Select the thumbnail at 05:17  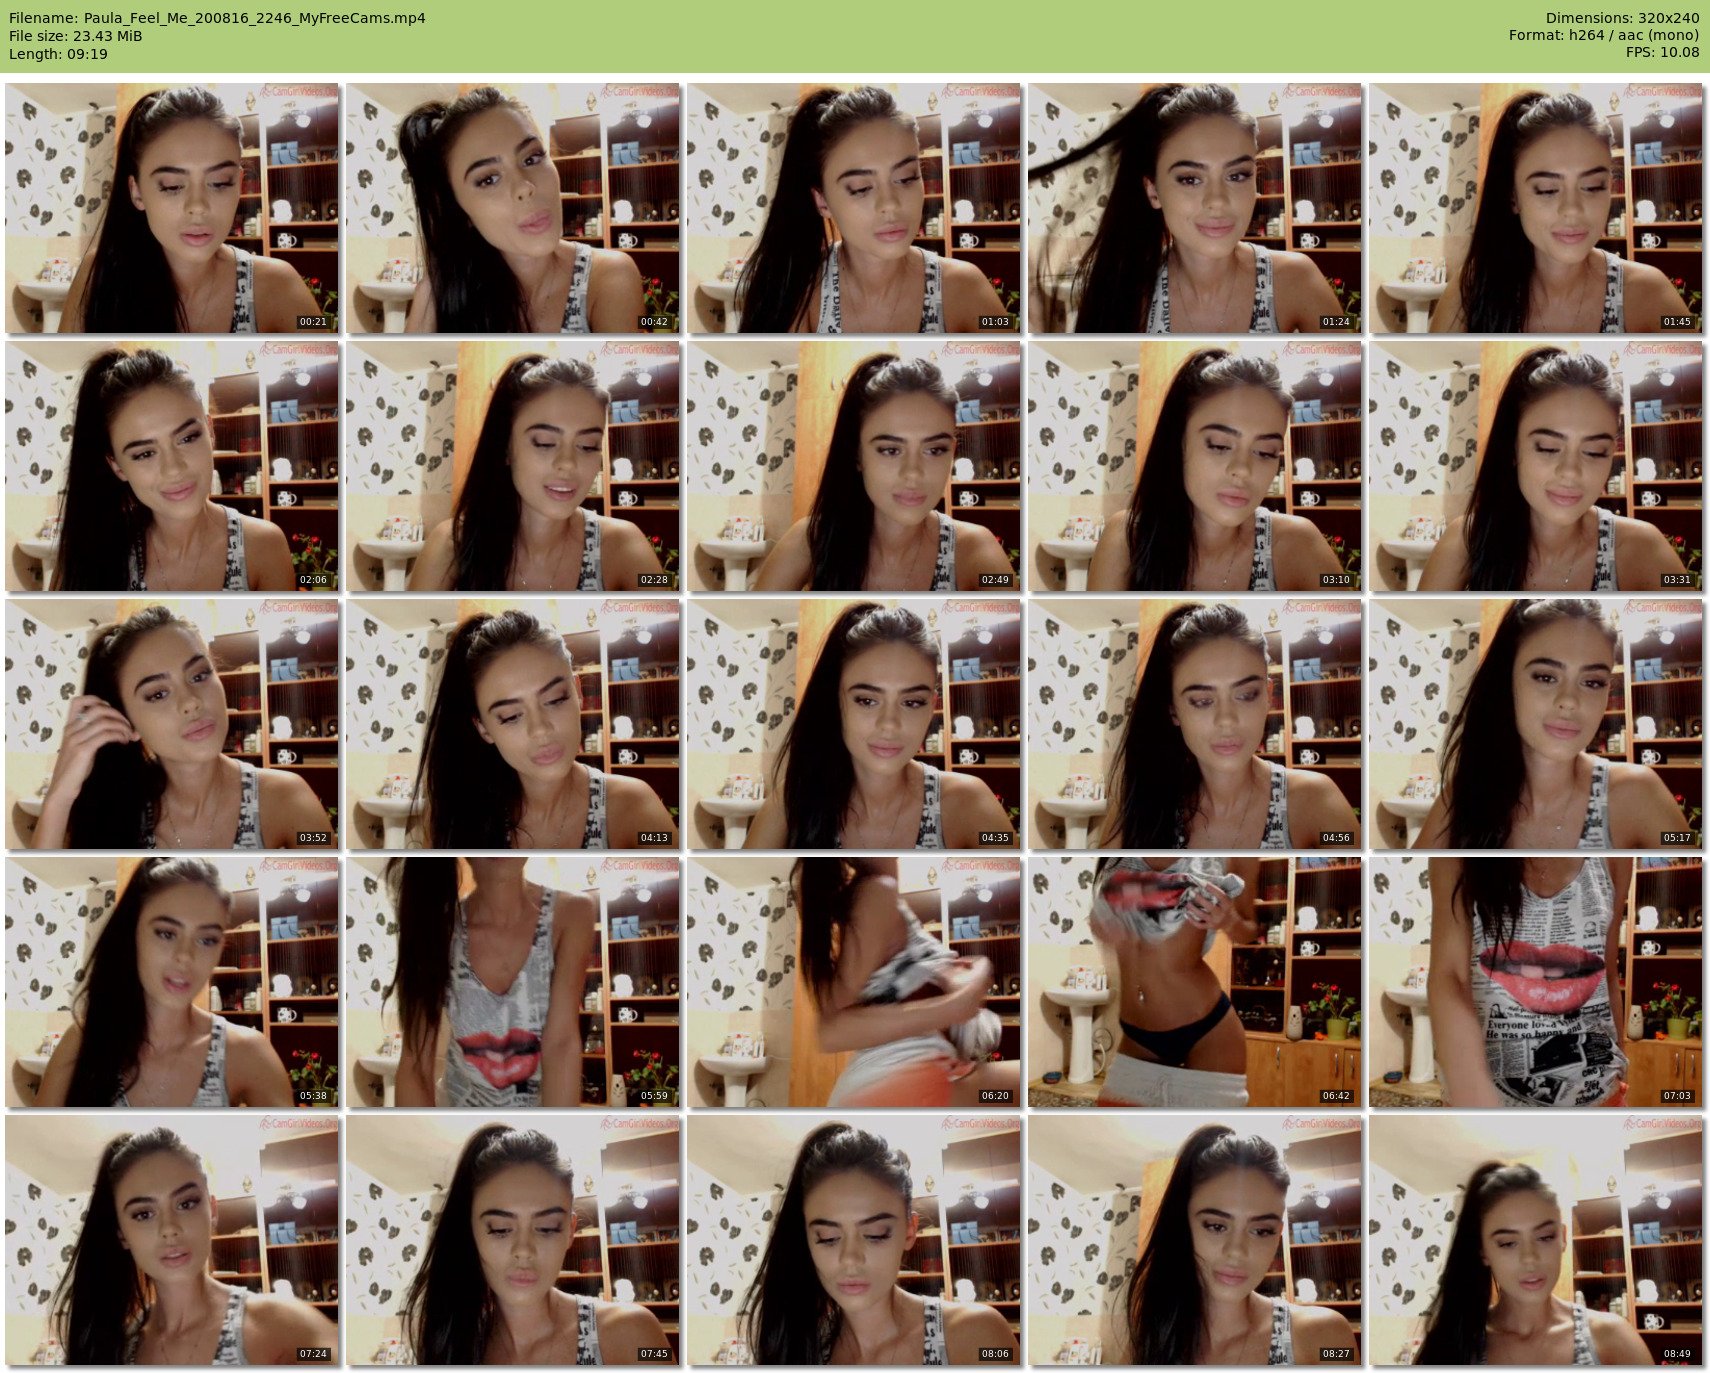pos(1536,724)
